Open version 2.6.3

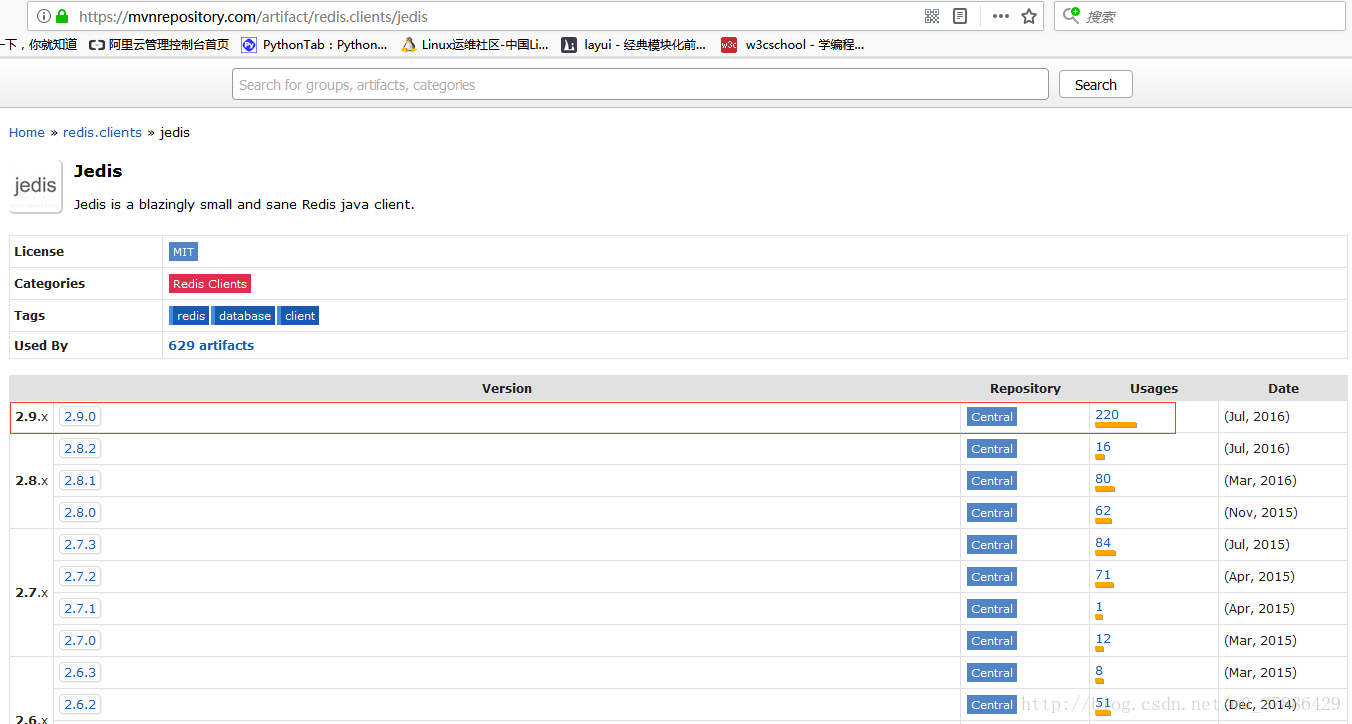point(80,673)
